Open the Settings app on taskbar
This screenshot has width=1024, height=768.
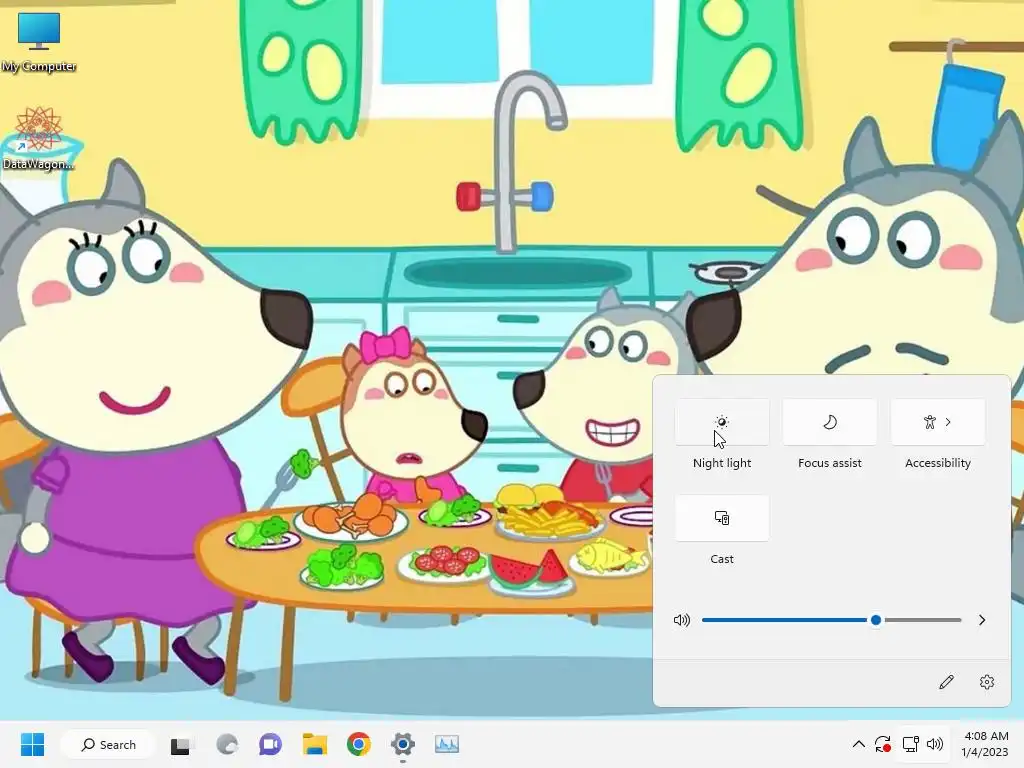(403, 744)
